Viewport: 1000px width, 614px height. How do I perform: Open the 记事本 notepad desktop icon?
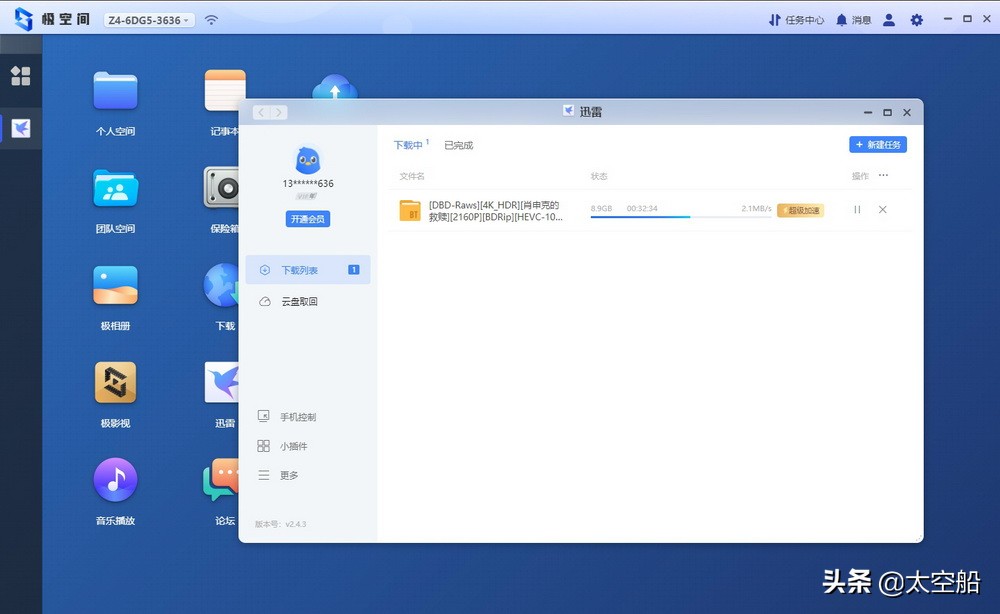tap(224, 91)
